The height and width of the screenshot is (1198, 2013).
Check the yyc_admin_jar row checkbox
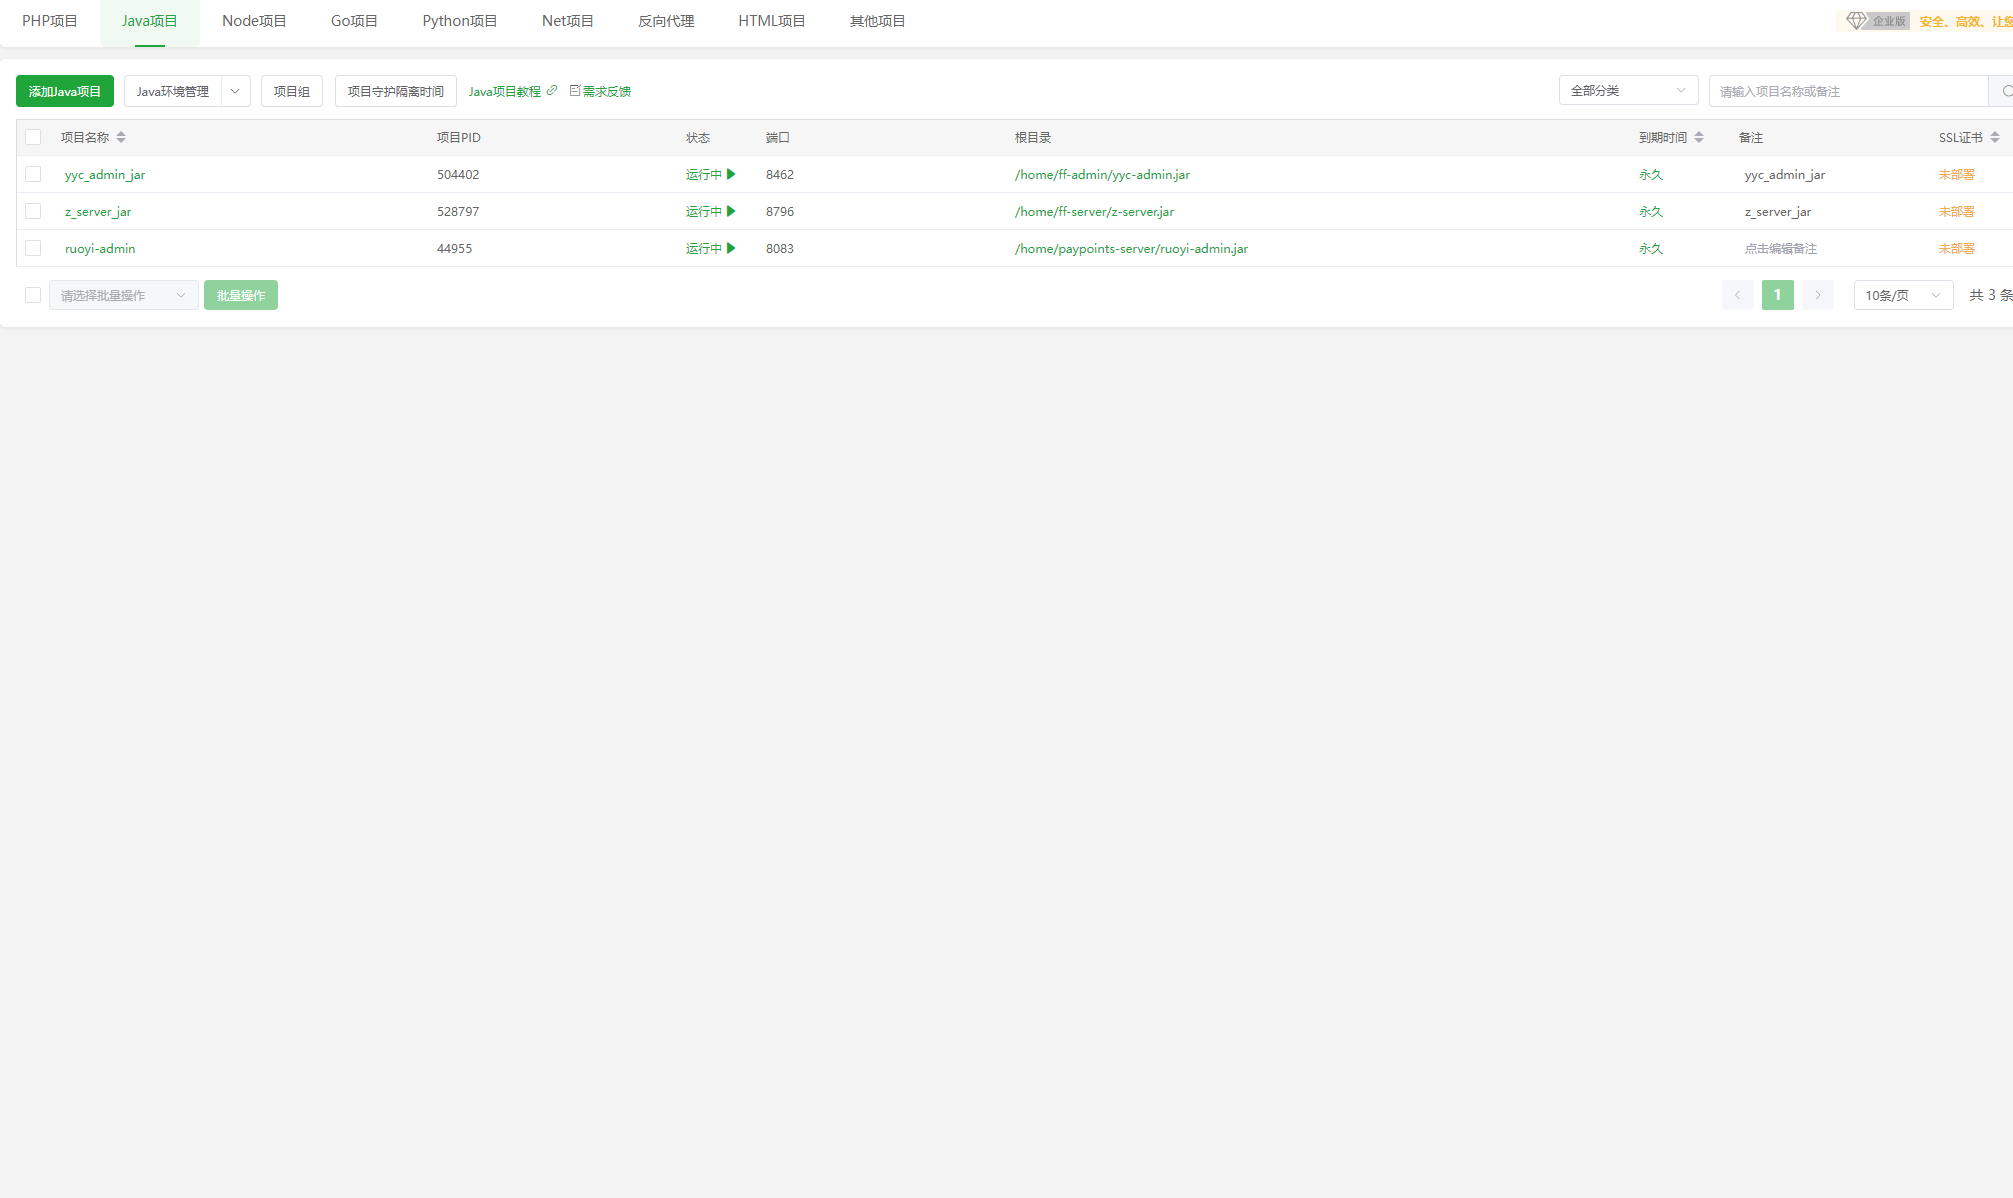[33, 174]
